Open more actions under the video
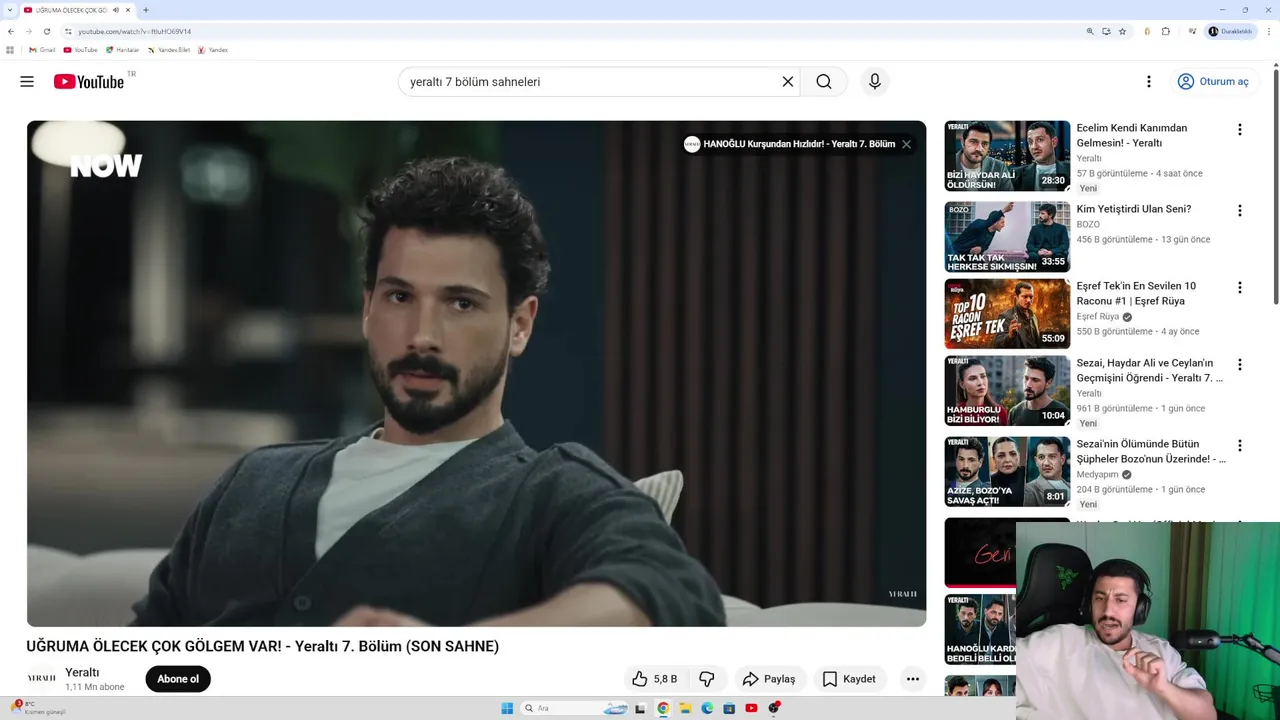This screenshot has height=720, width=1280. point(913,679)
